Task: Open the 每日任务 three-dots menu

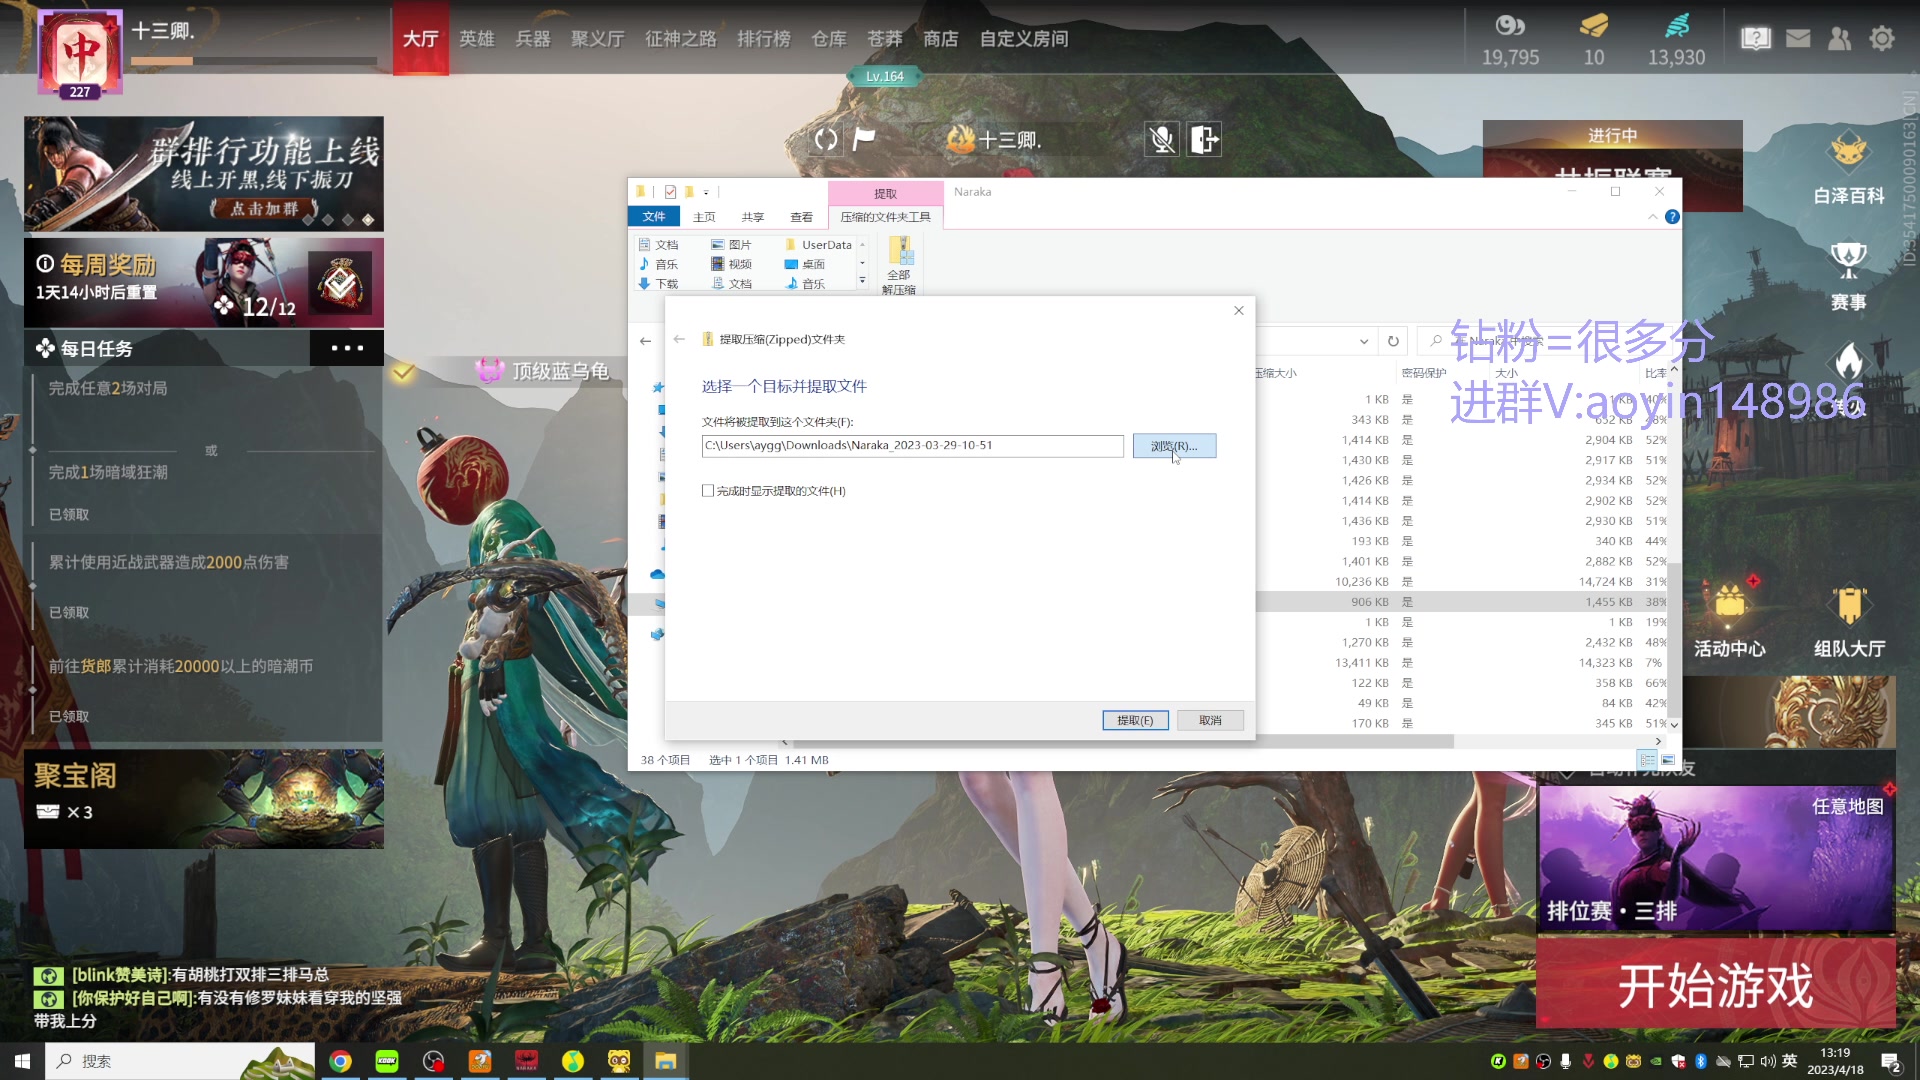Action: click(x=347, y=348)
